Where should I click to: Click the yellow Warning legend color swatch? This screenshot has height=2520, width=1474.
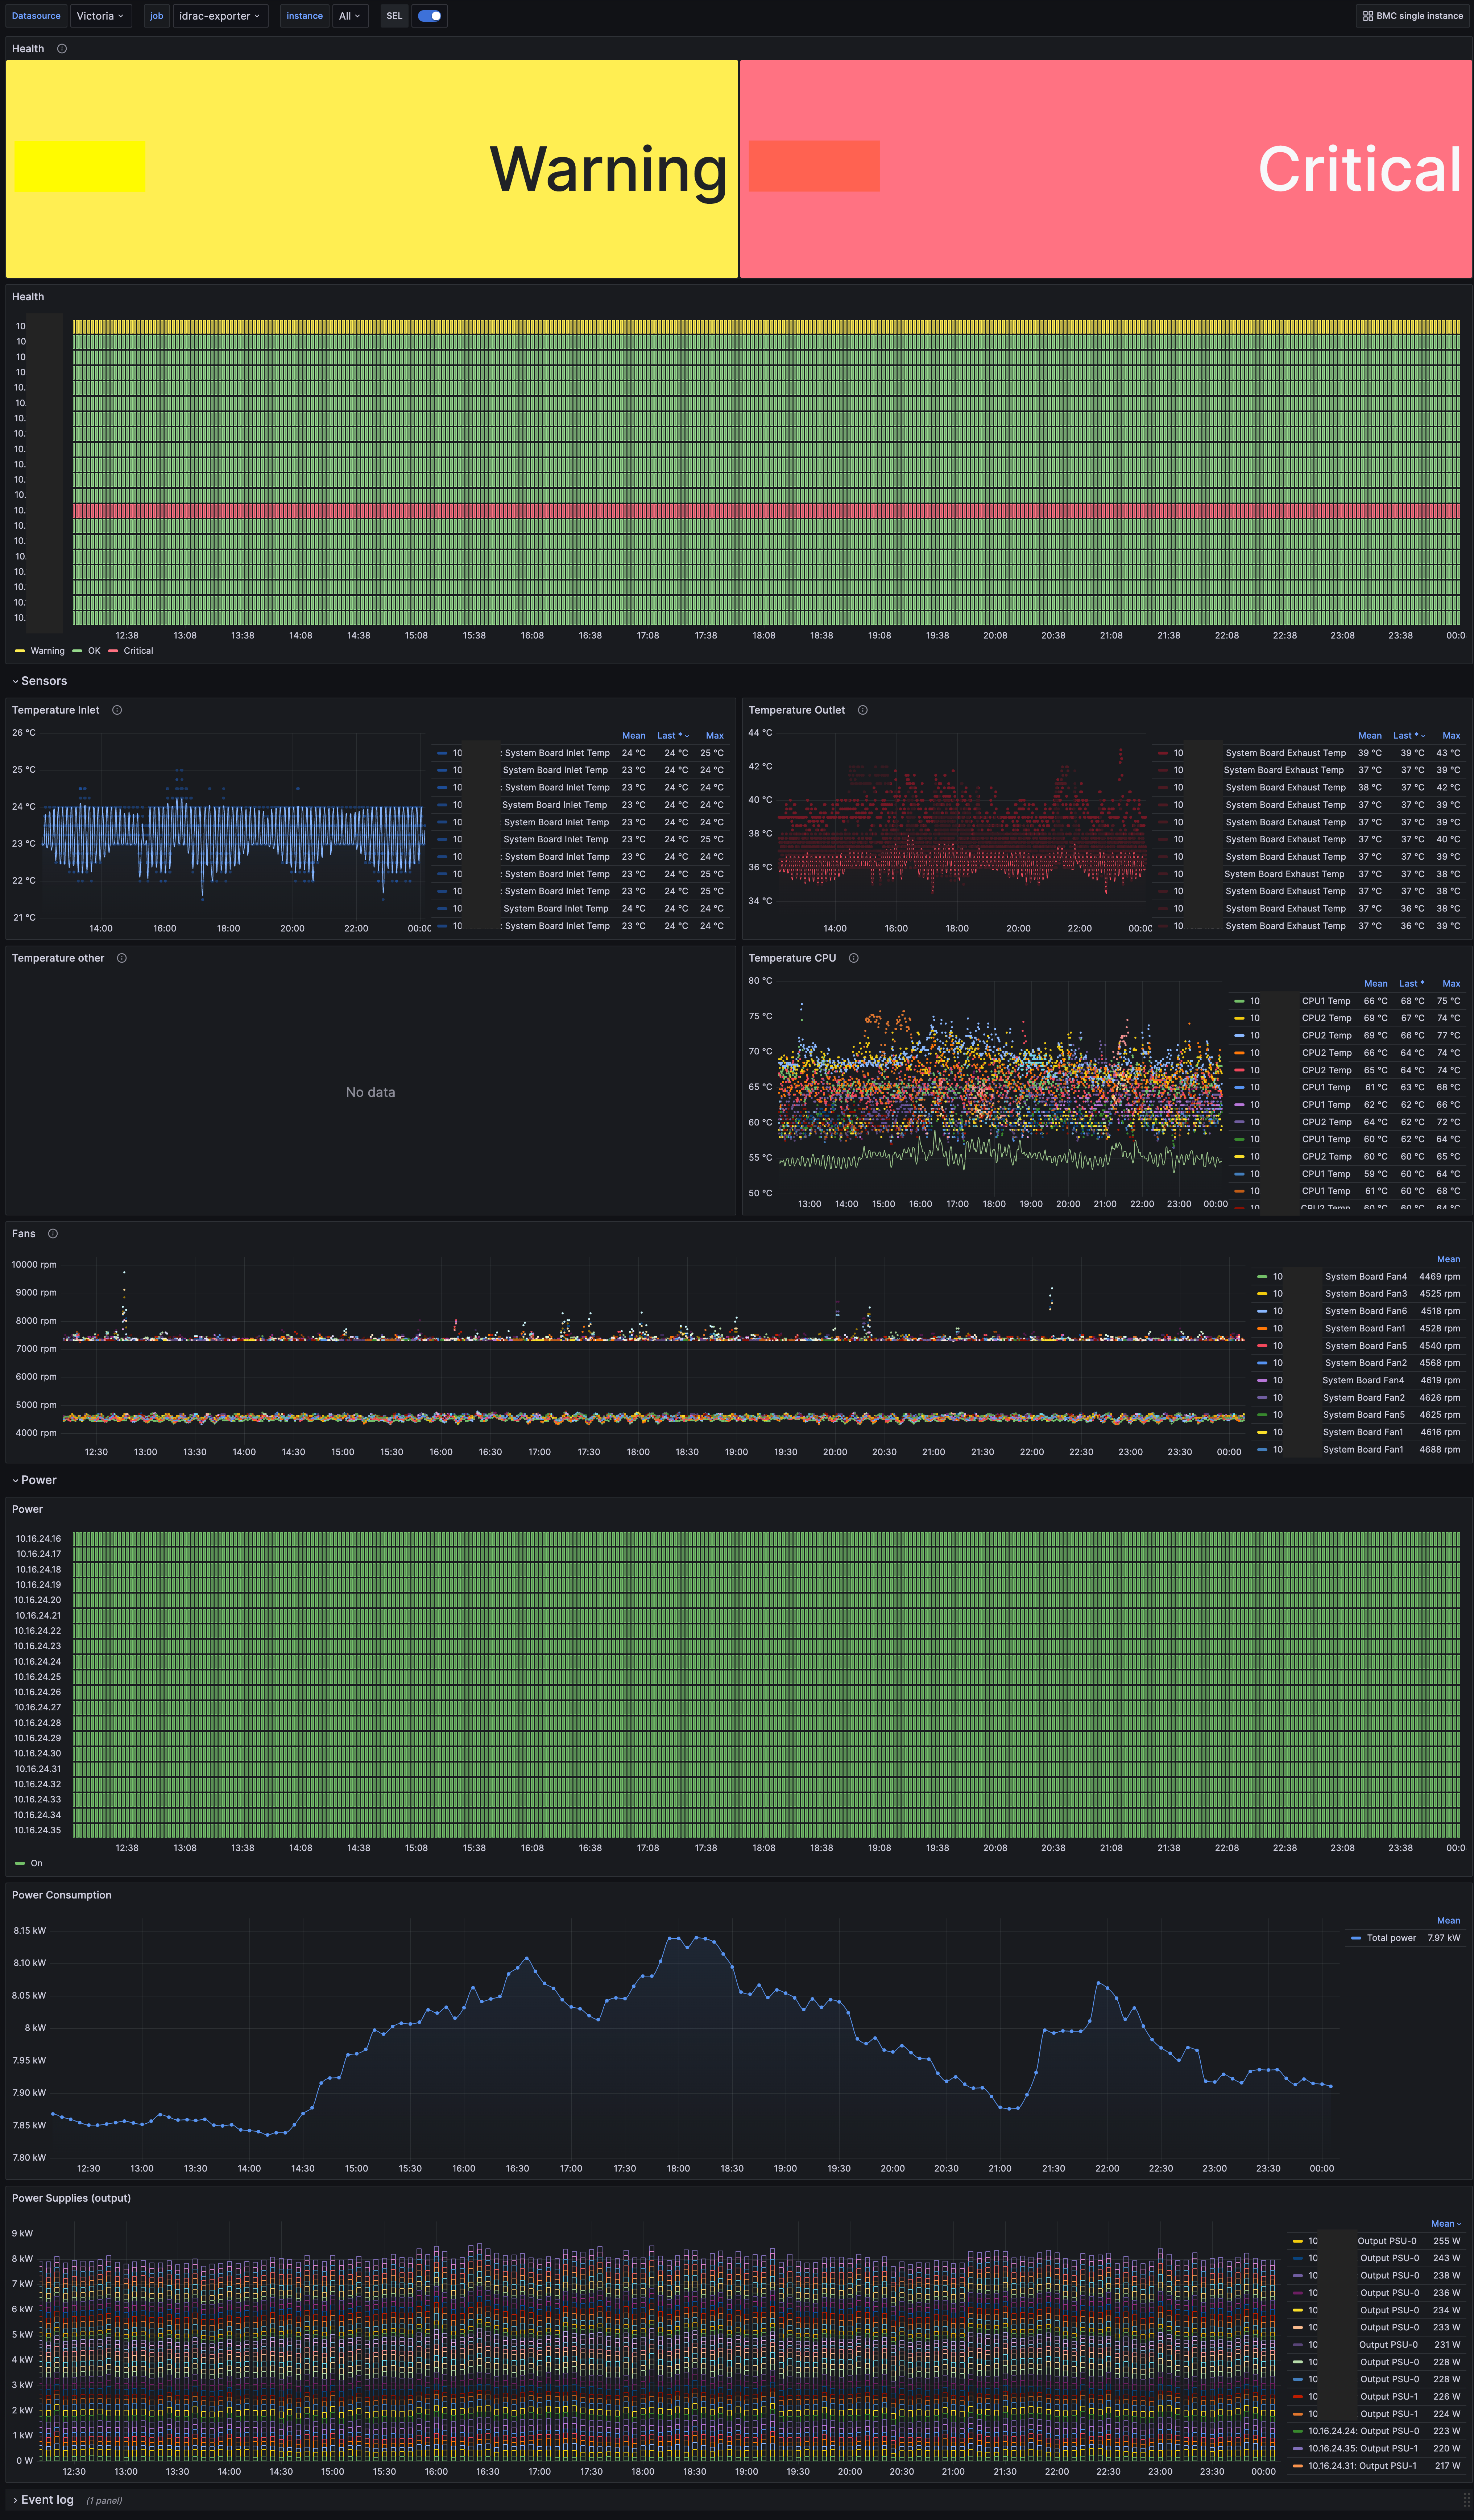20,651
